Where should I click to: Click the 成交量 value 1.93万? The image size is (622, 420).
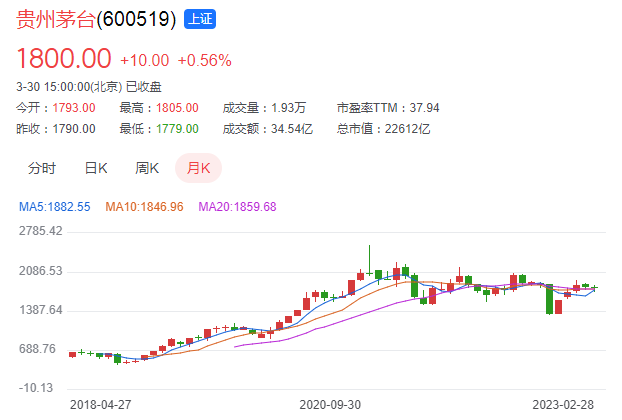pyautogui.click(x=288, y=108)
